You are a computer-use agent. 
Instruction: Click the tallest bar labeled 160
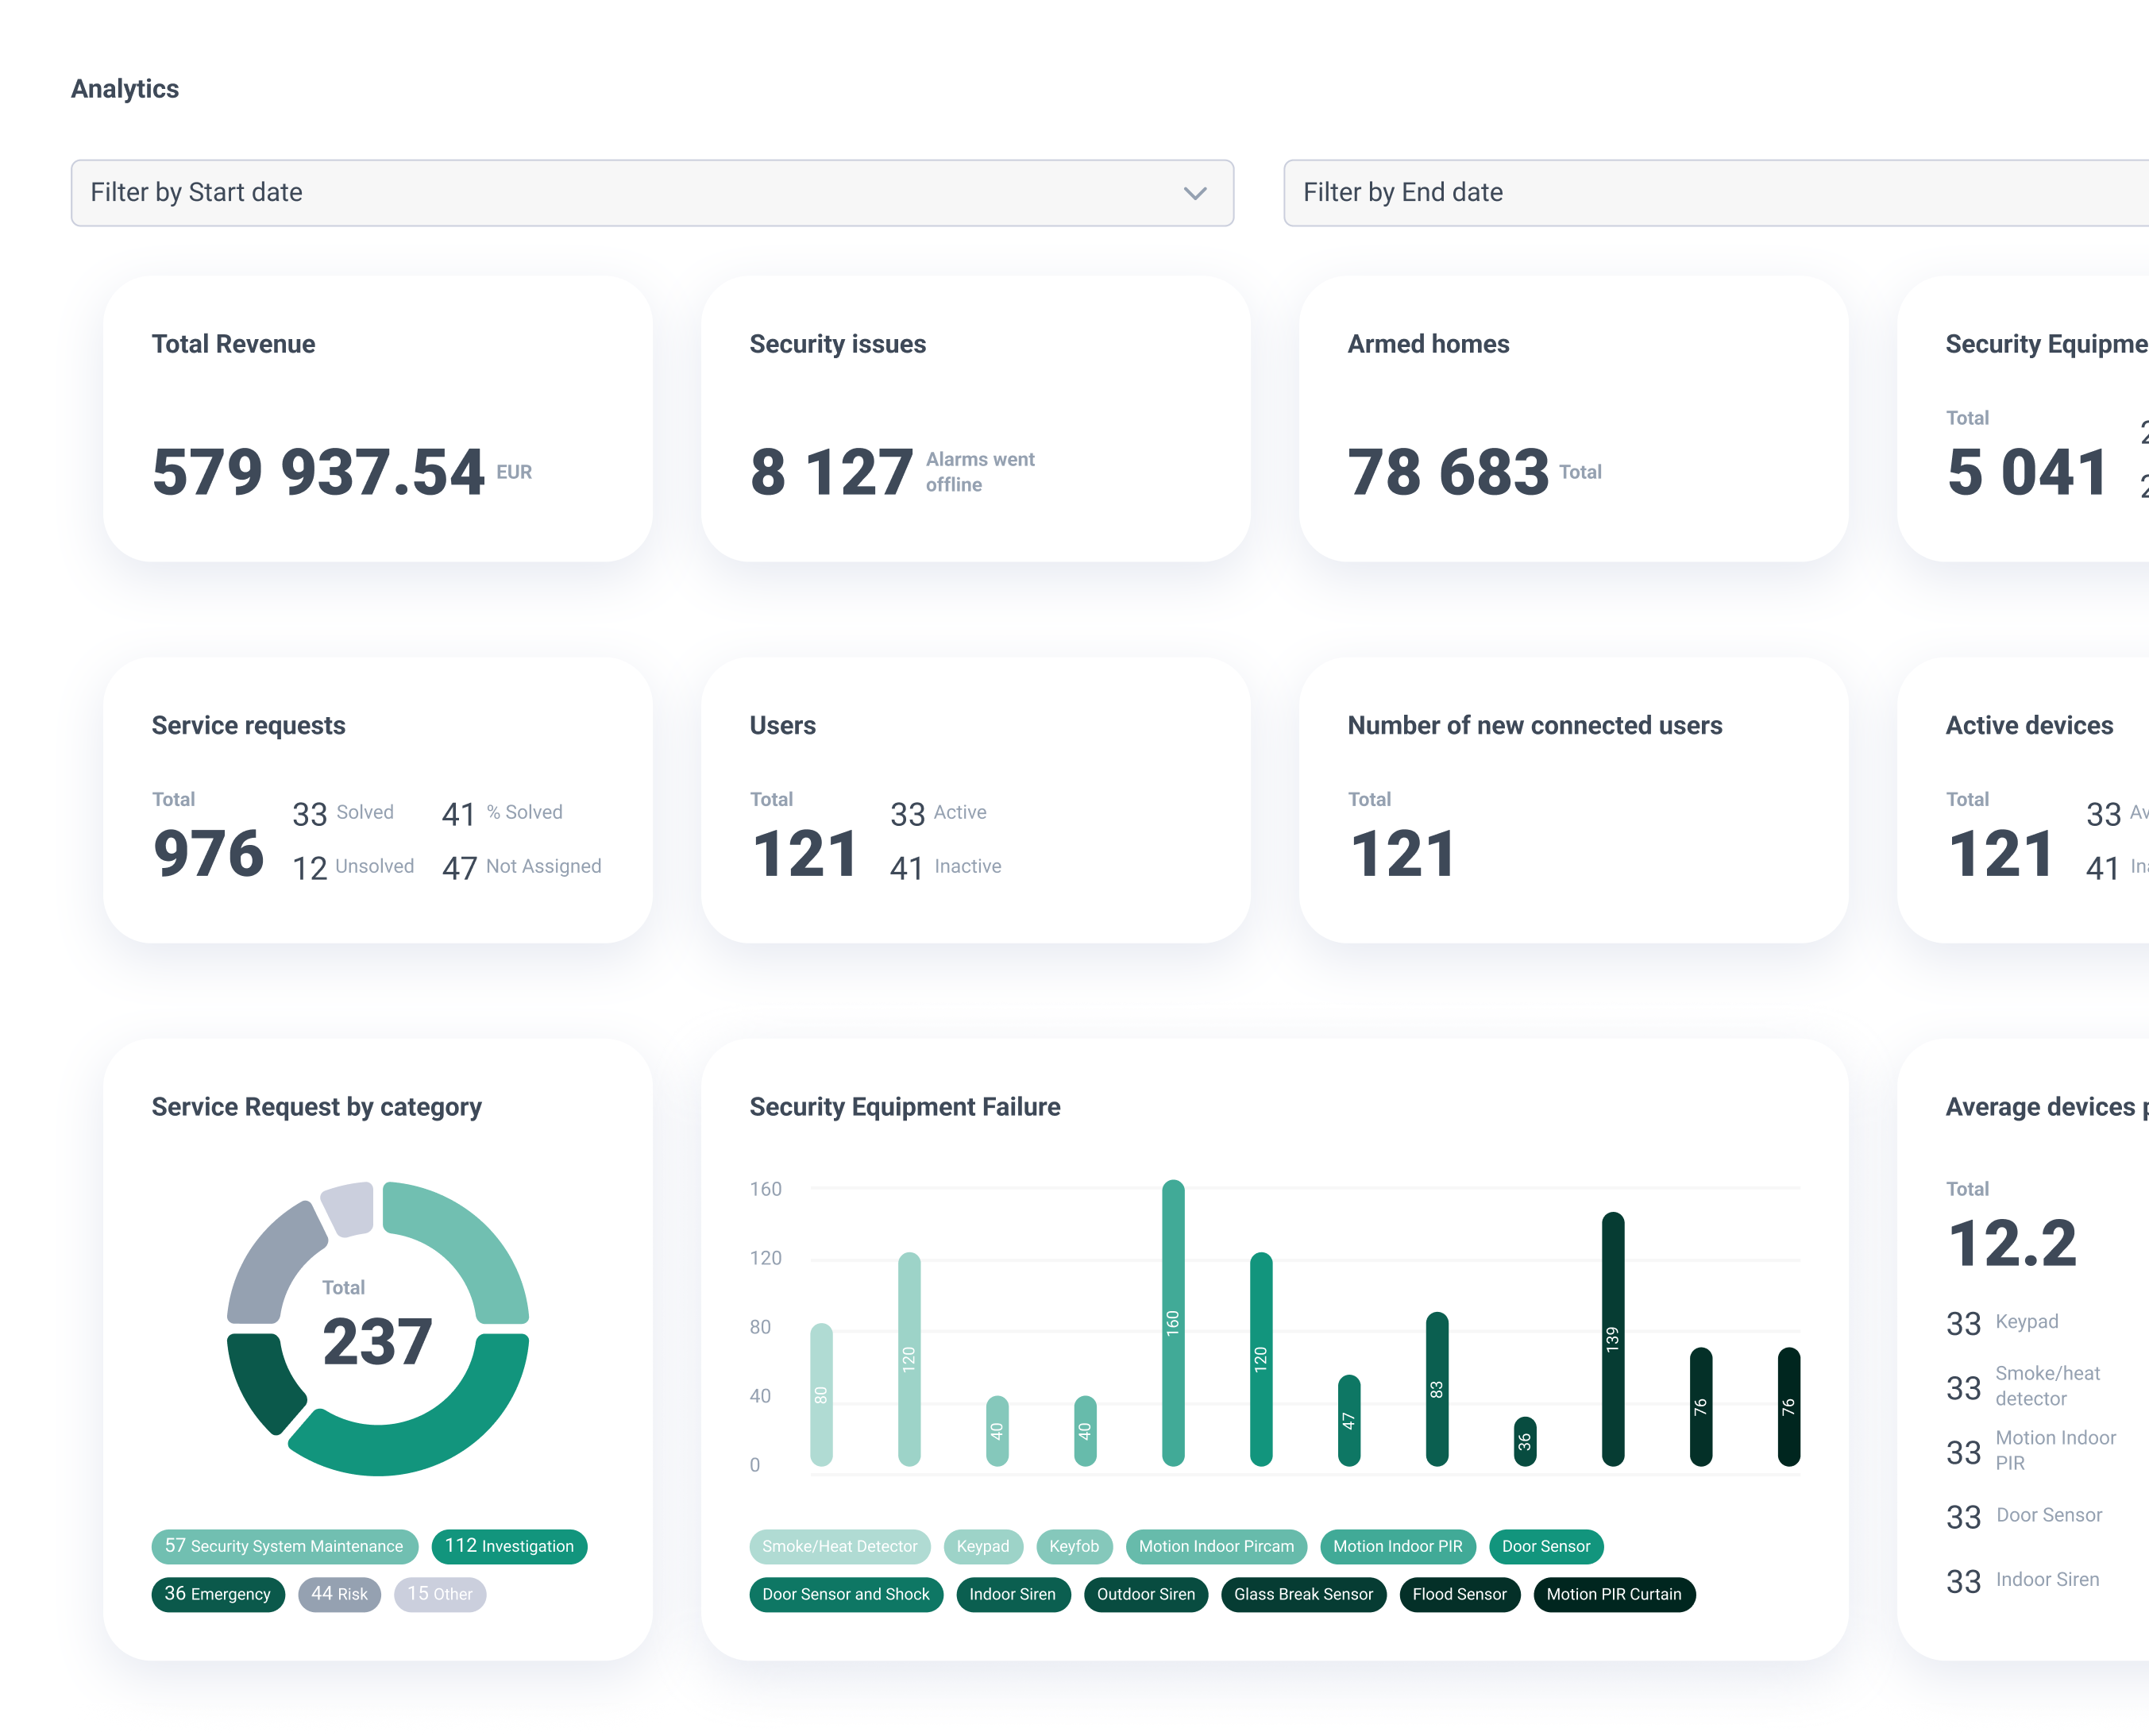point(1173,1322)
